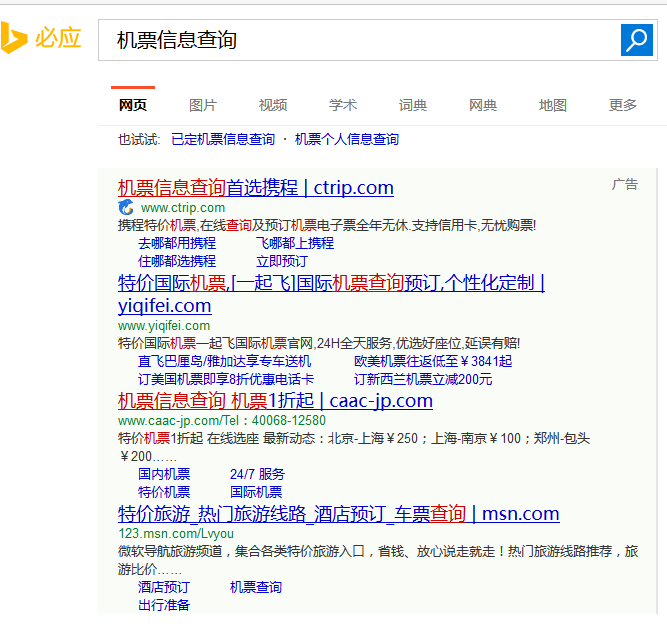Open the 24/7 服务 sublink
The width and height of the screenshot is (667, 627).
coord(257,474)
